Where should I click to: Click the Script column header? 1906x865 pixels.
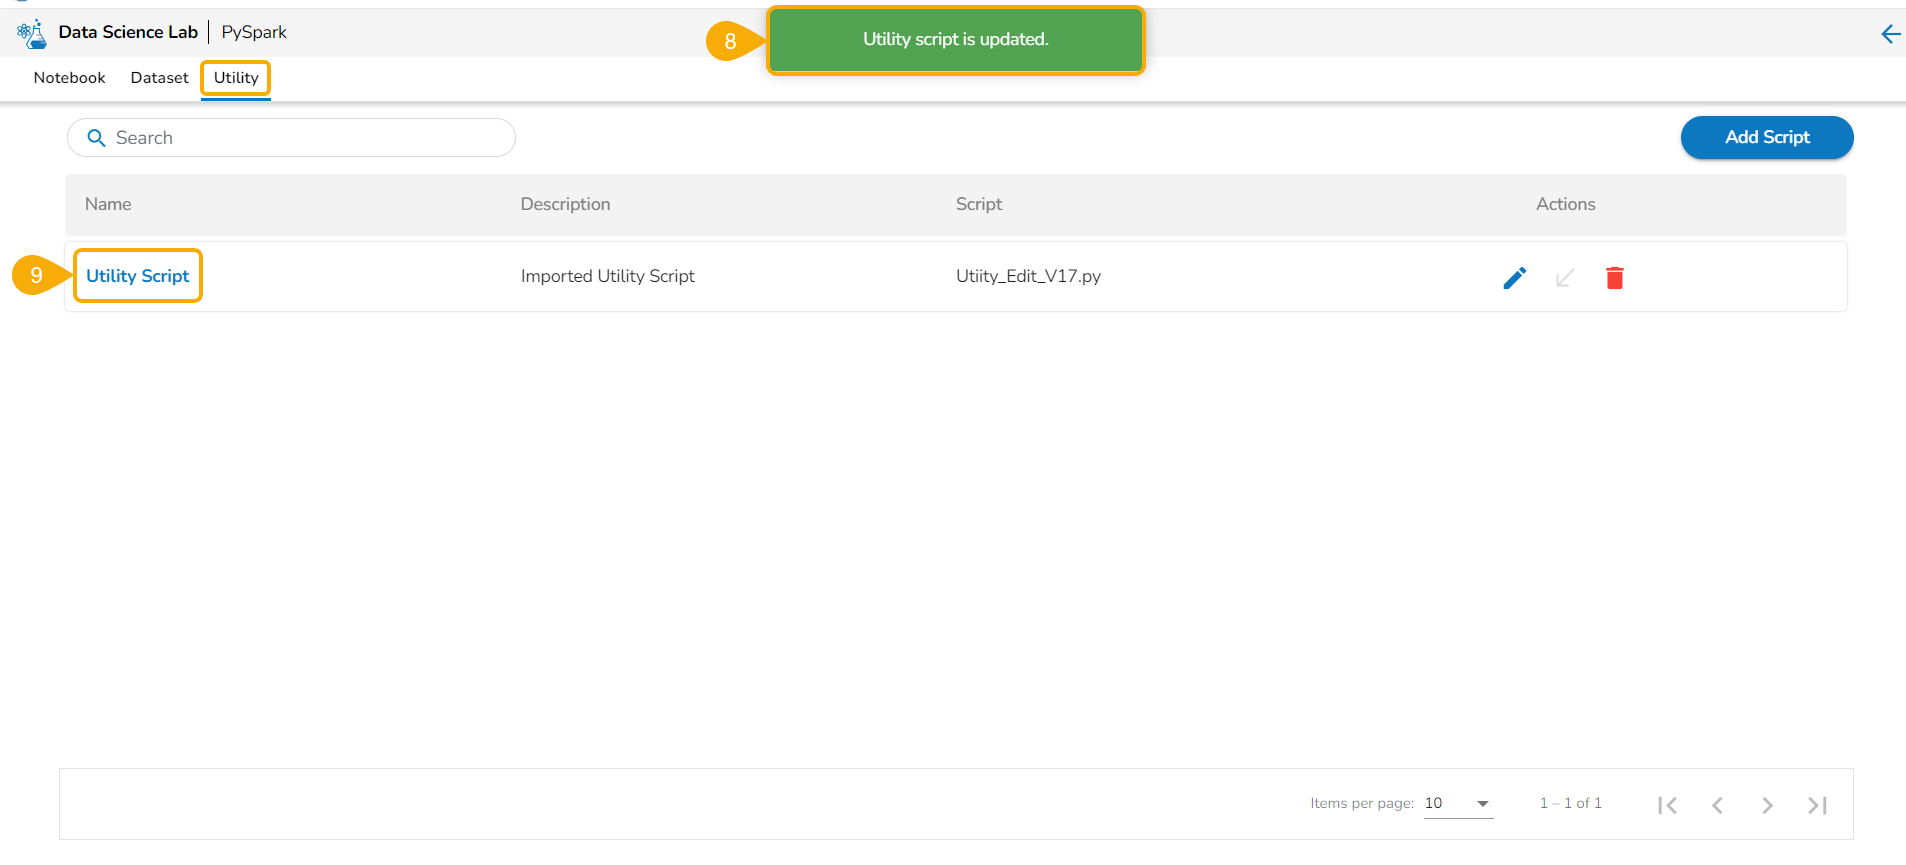pos(979,204)
